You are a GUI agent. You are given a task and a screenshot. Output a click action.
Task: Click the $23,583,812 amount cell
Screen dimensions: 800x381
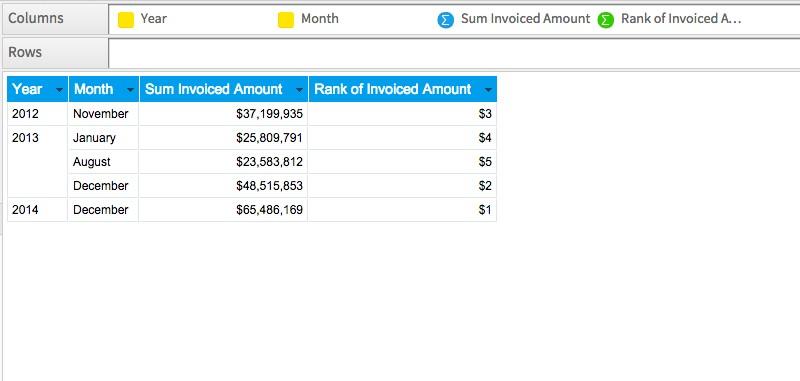click(223, 162)
